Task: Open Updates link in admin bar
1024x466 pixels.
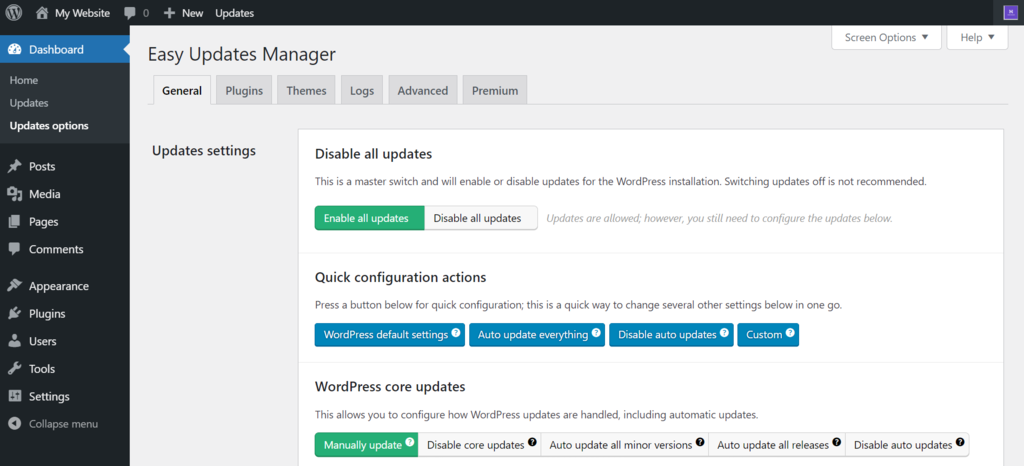Action: click(234, 13)
